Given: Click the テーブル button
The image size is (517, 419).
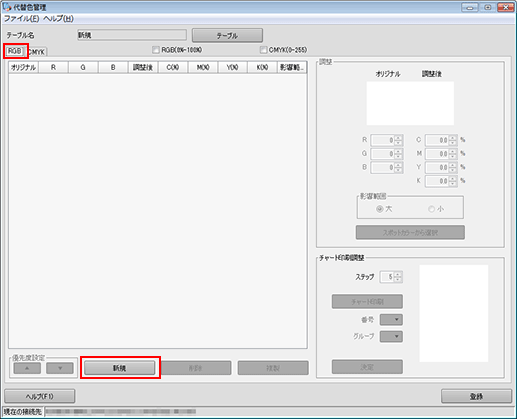Looking at the screenshot, I should (x=227, y=35).
